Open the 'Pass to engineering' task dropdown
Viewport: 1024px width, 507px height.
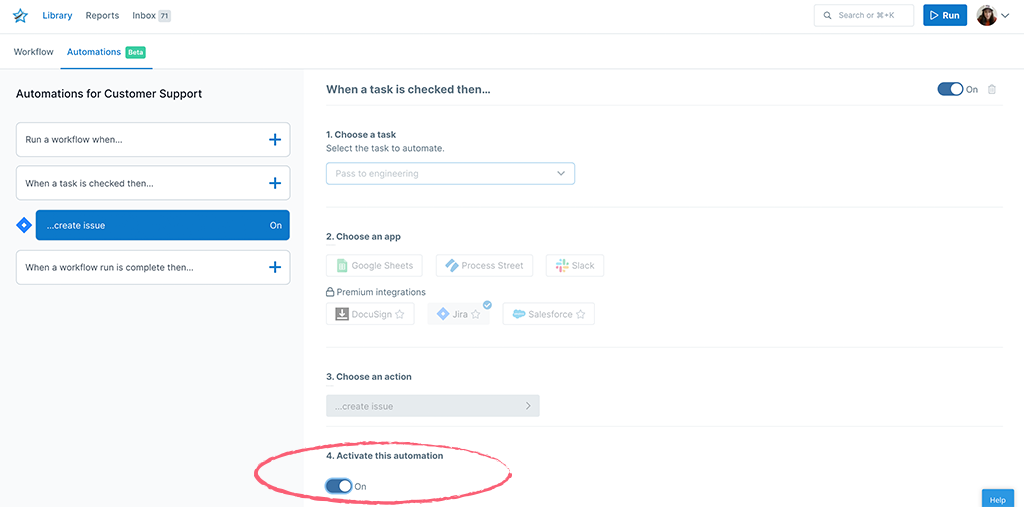[x=451, y=174]
